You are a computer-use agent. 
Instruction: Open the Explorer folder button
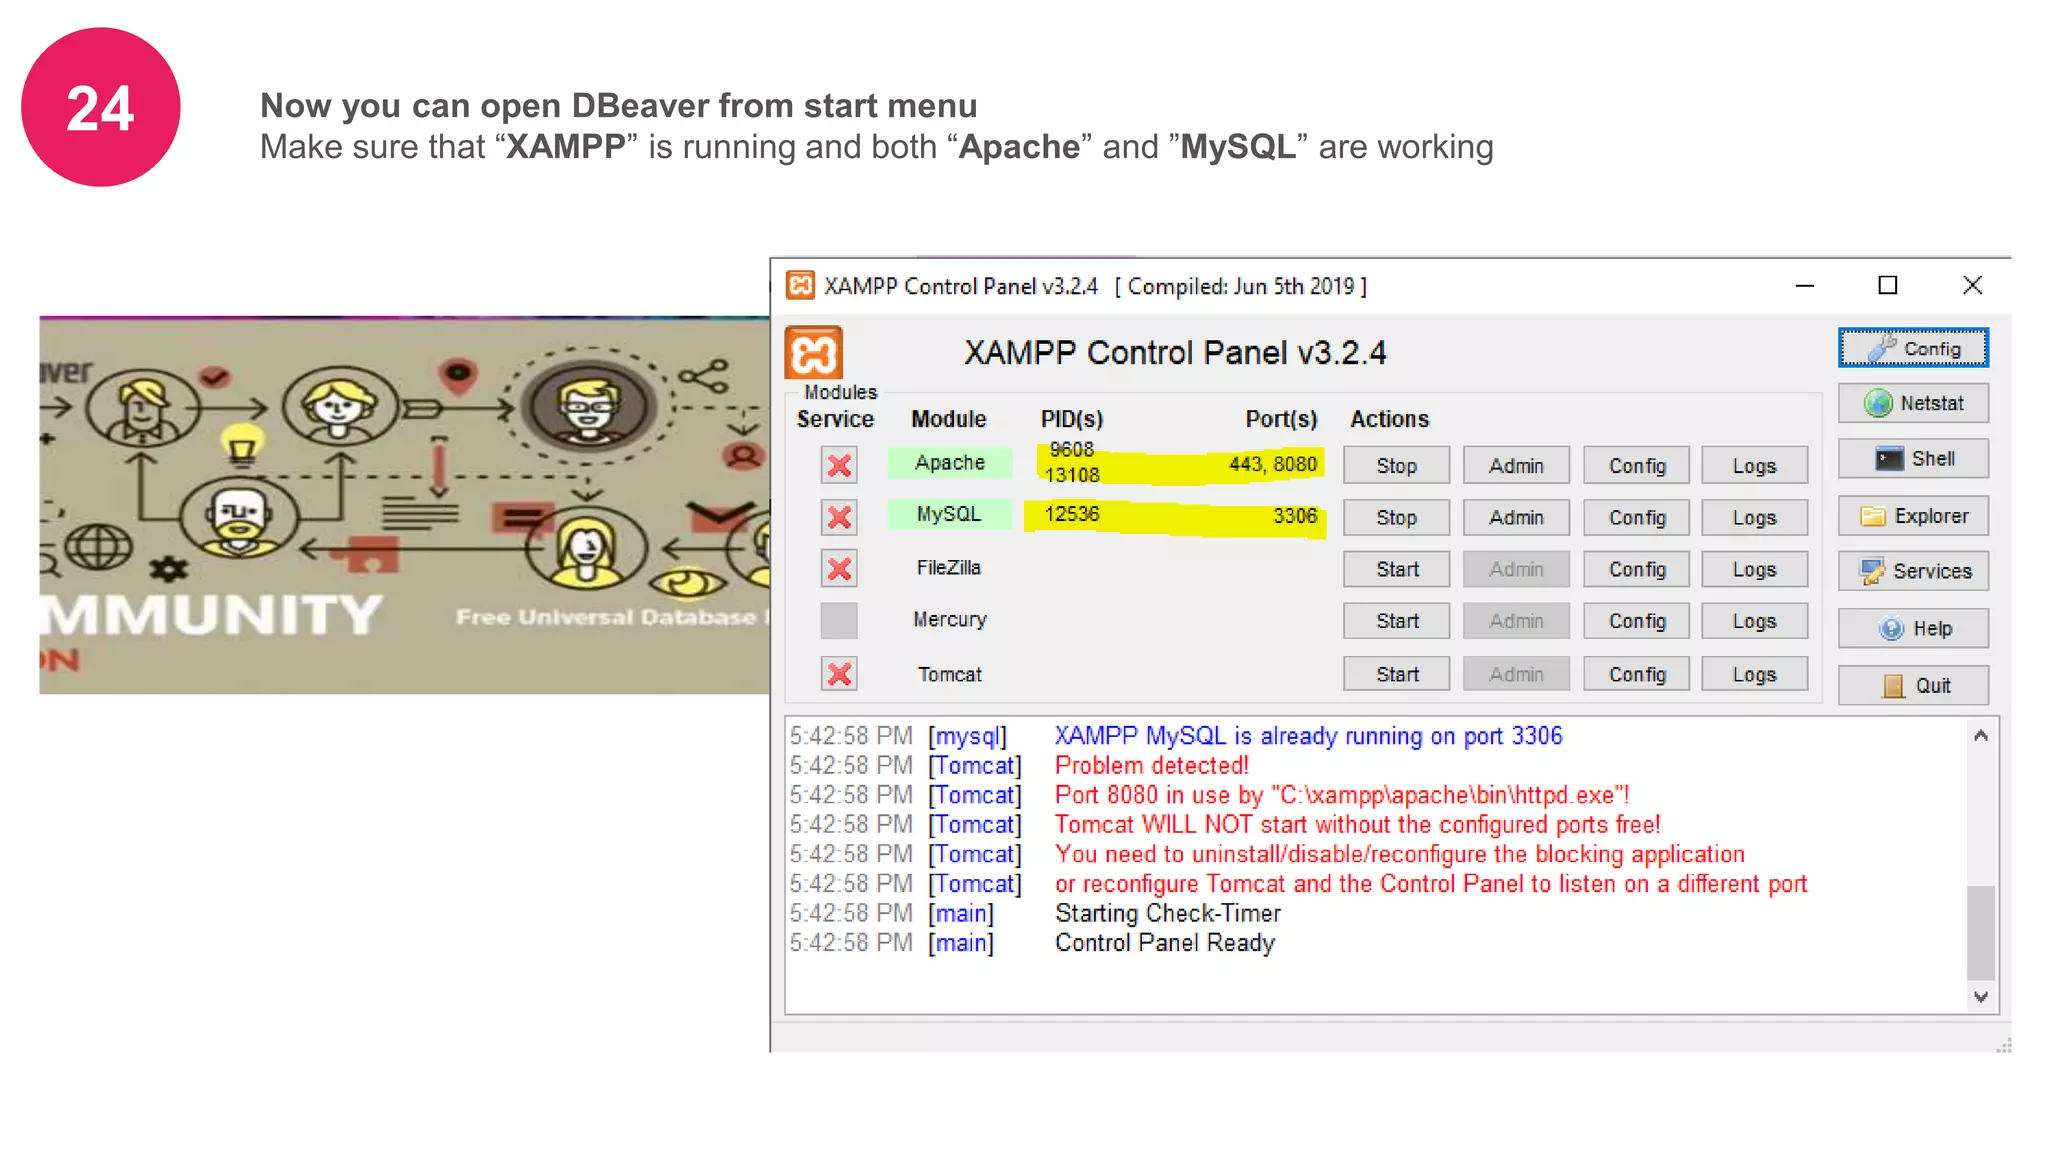point(1912,516)
